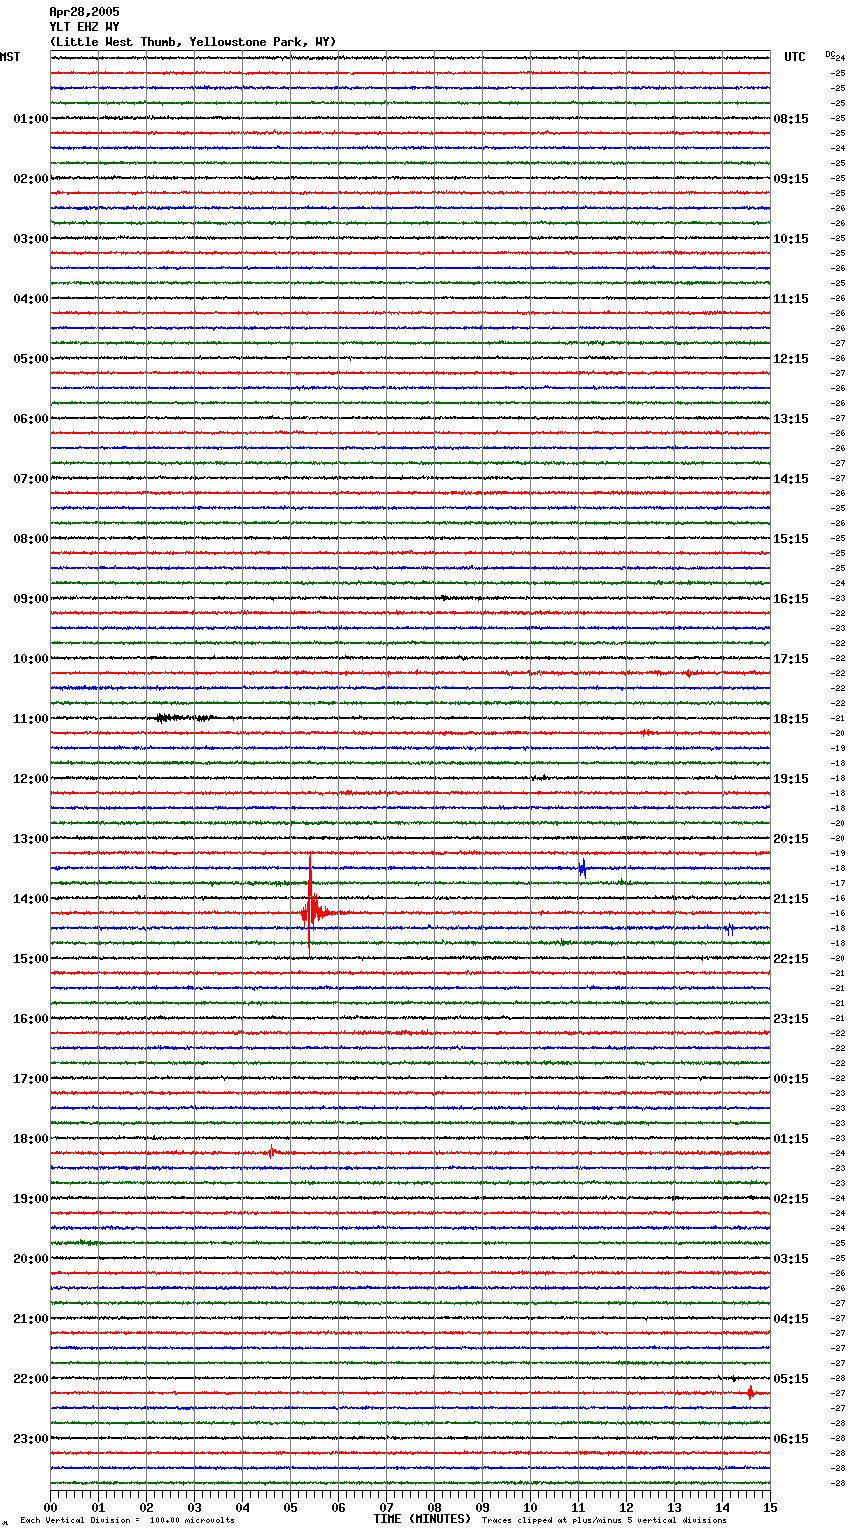
Task: Click the 06:15 UTC time label
Action: point(791,1439)
